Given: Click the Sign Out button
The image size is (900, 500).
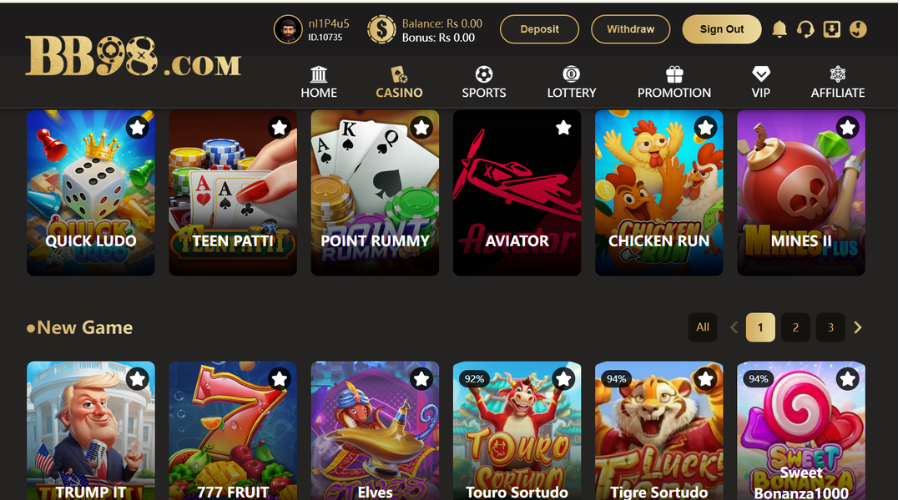Looking at the screenshot, I should pos(721,29).
